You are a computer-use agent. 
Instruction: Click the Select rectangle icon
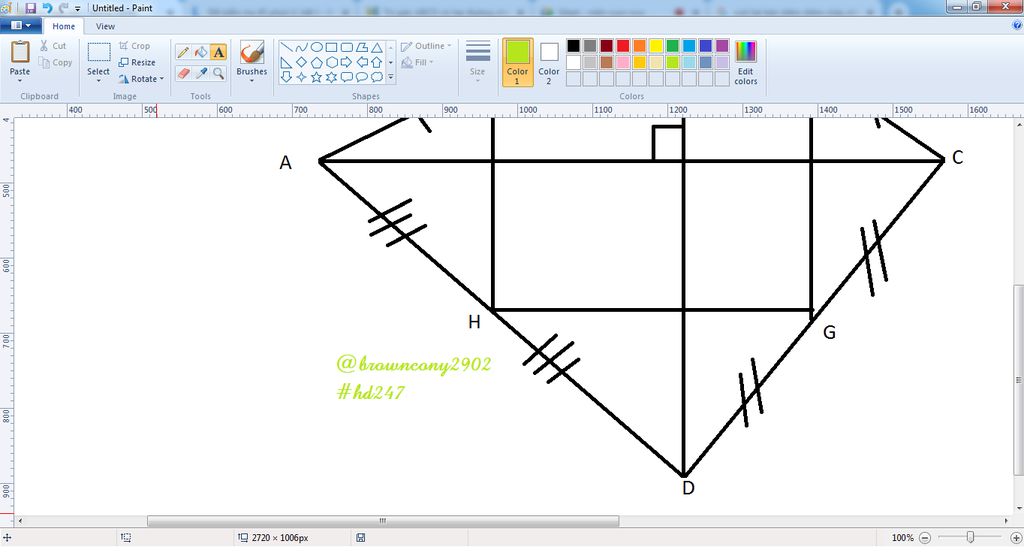(x=99, y=52)
